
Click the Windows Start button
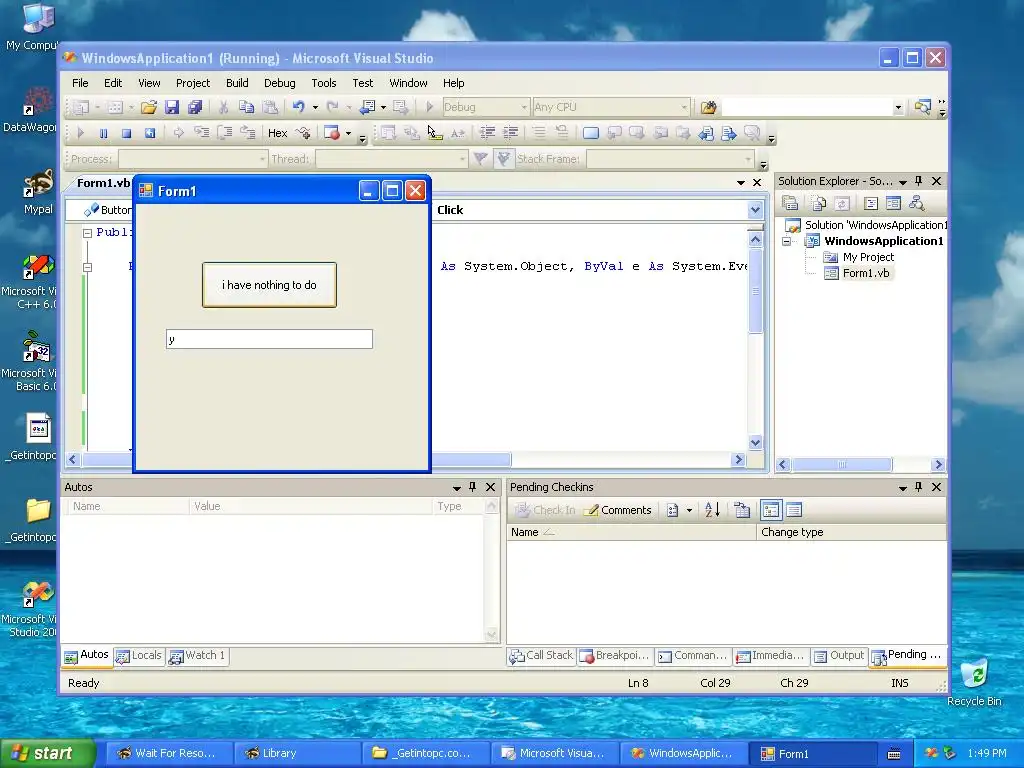pos(47,754)
